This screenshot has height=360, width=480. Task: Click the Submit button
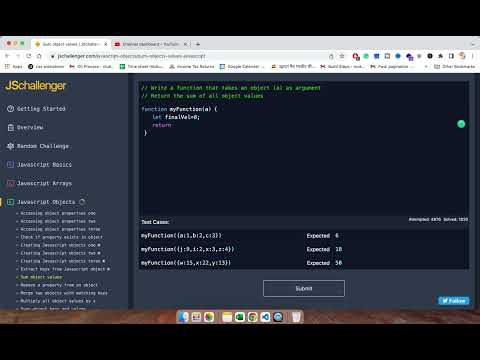(304, 288)
